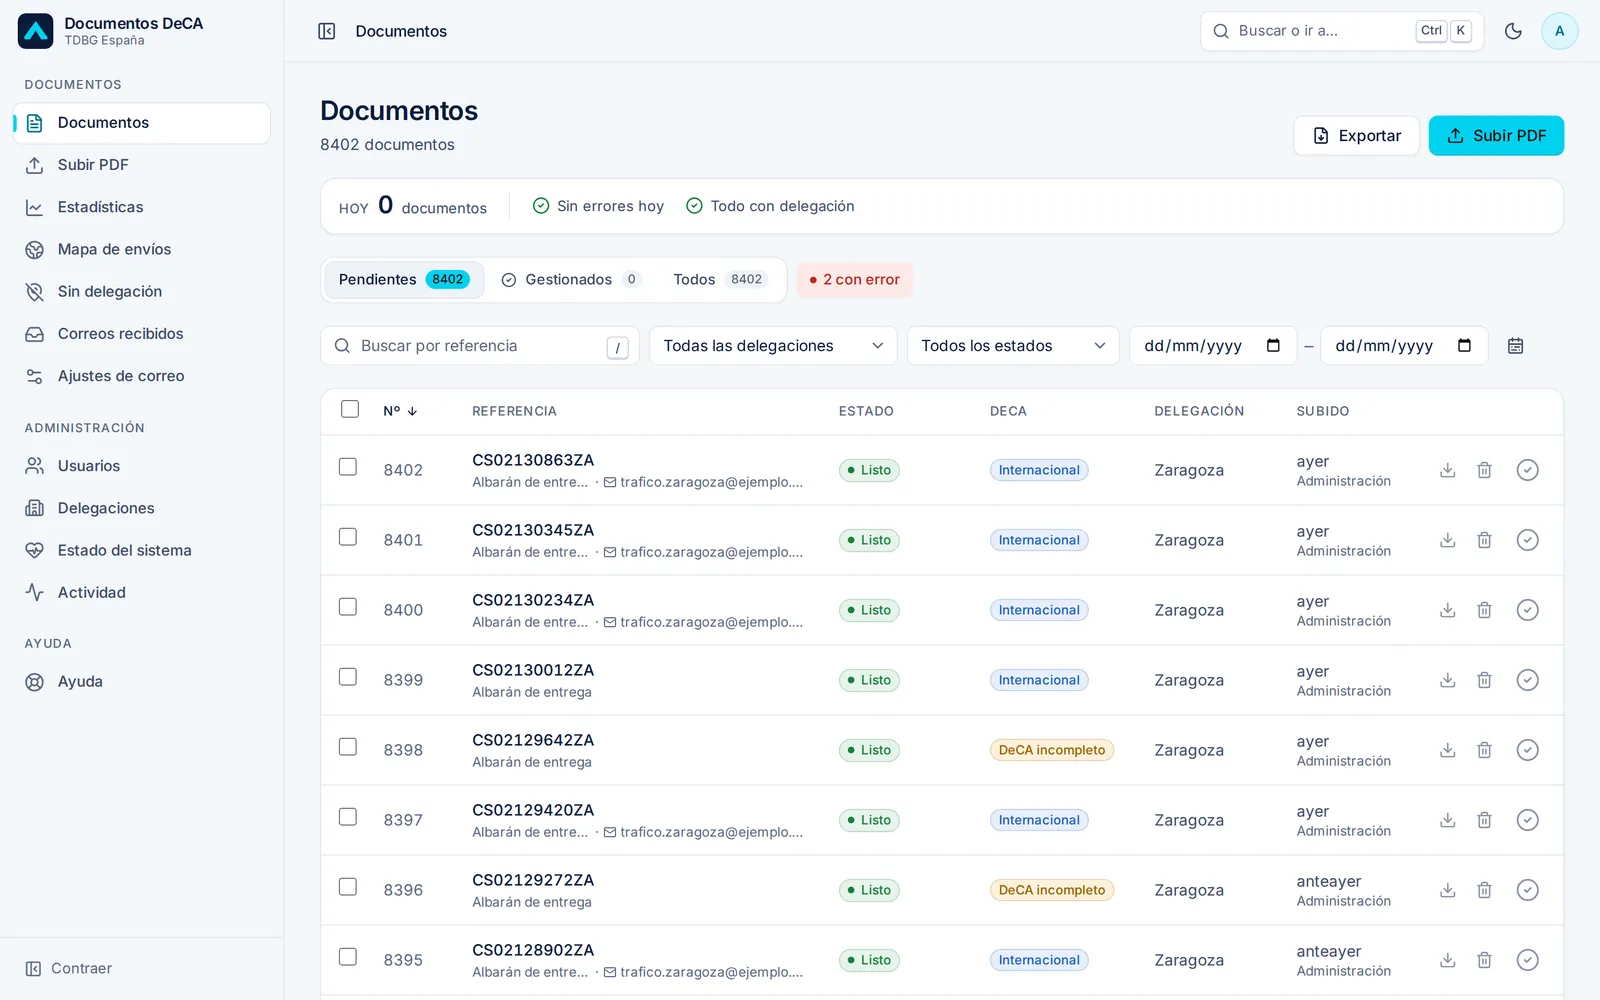Mark document 8397 as gestionado

1527,820
